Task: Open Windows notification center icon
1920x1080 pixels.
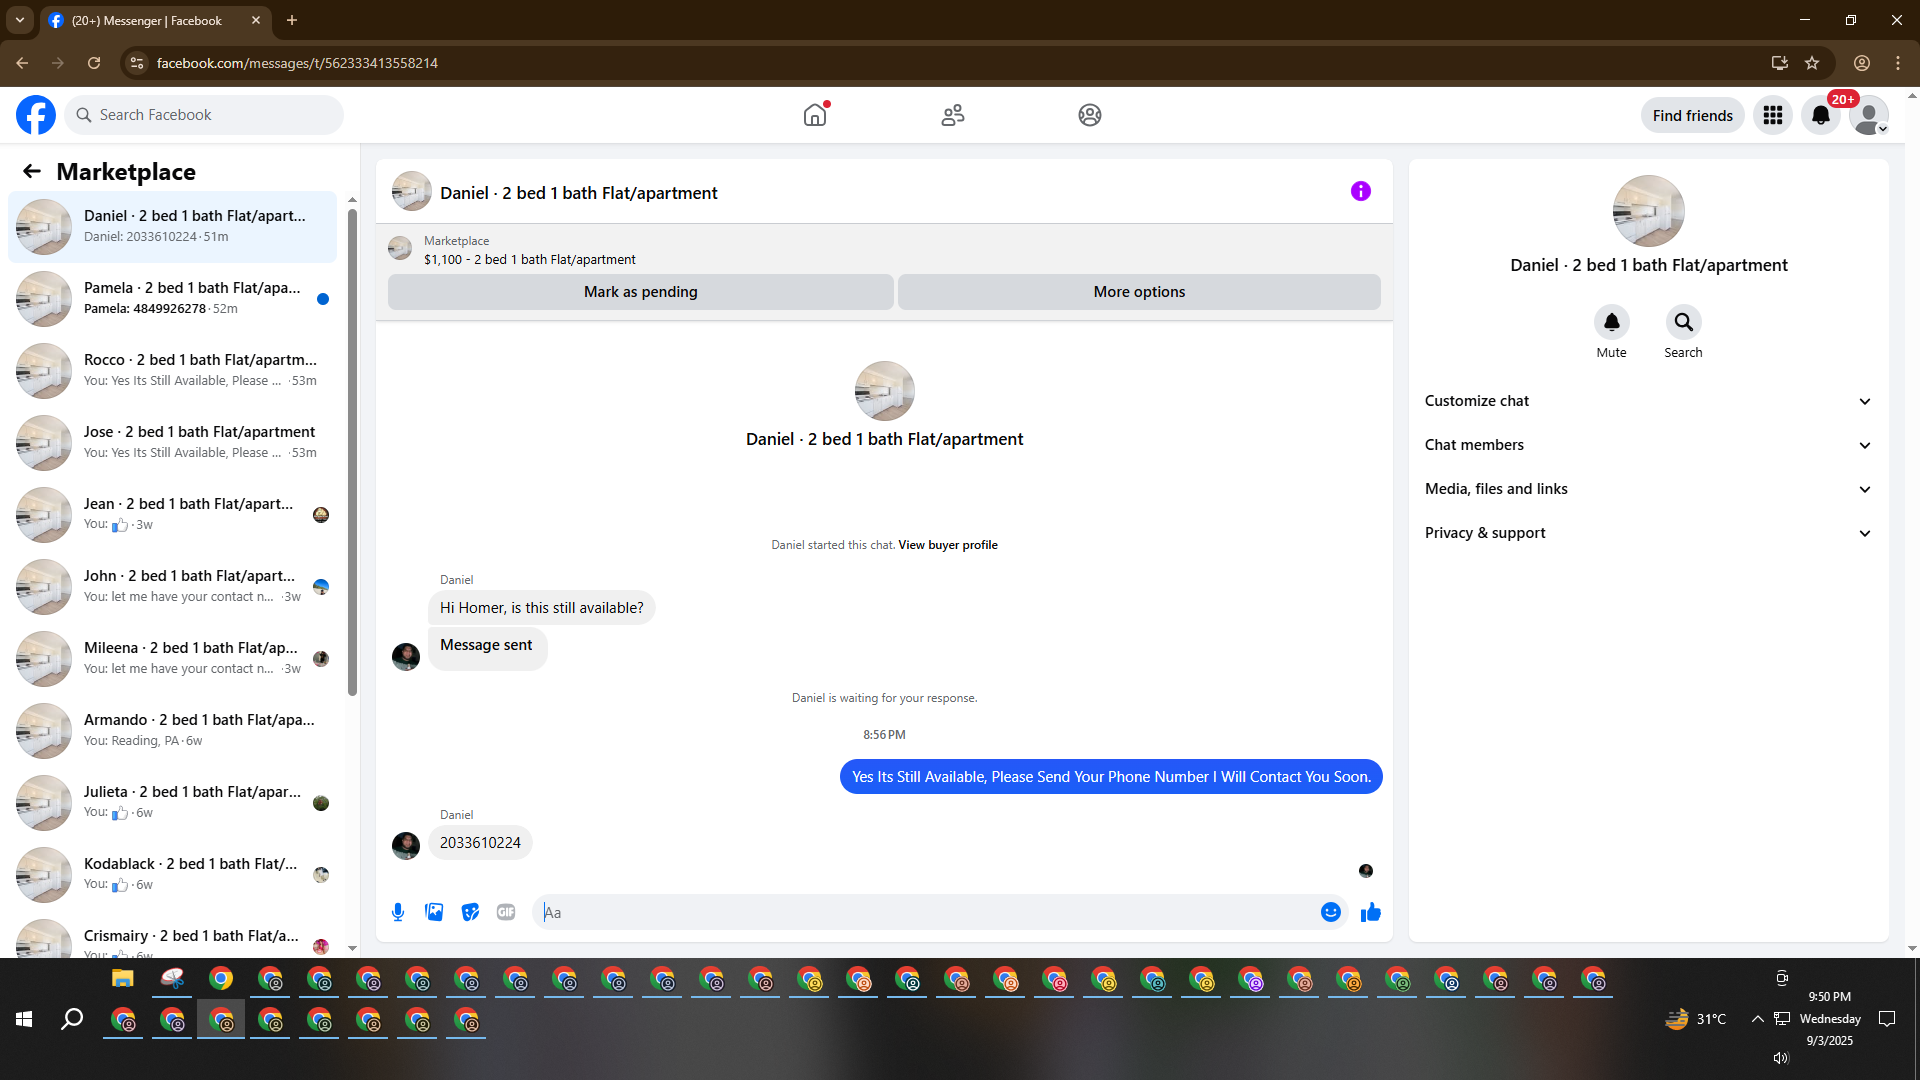Action: pyautogui.click(x=1887, y=1019)
